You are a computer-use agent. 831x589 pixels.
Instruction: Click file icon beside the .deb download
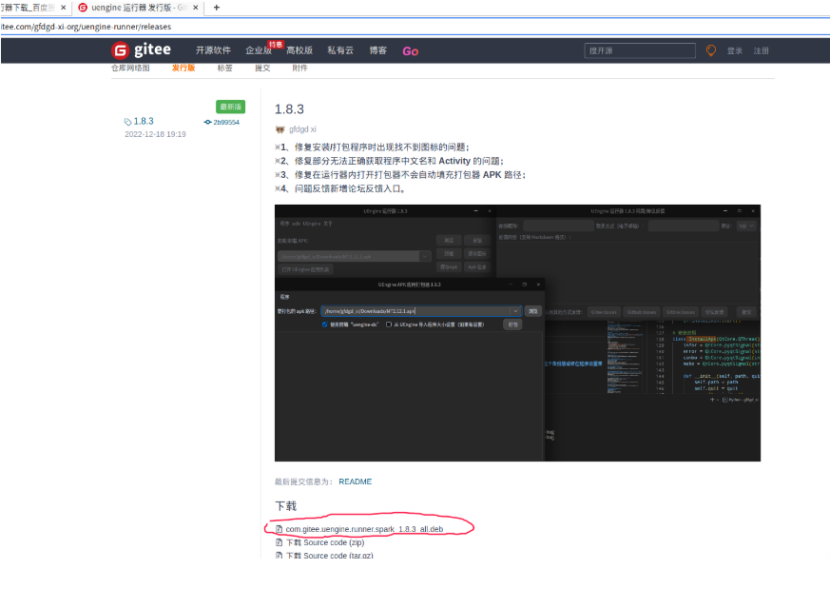pyautogui.click(x=279, y=528)
